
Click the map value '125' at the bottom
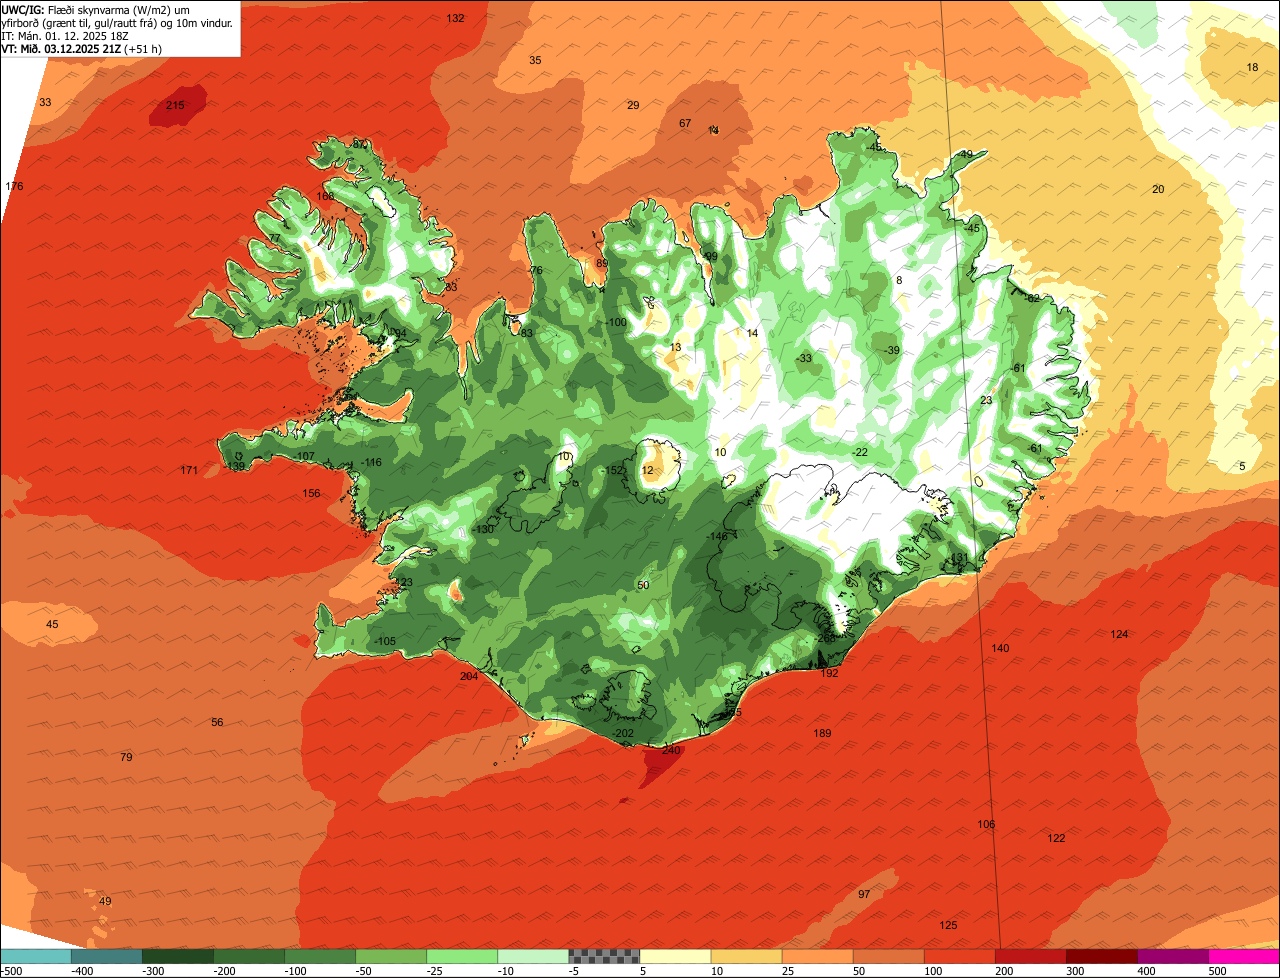[949, 925]
